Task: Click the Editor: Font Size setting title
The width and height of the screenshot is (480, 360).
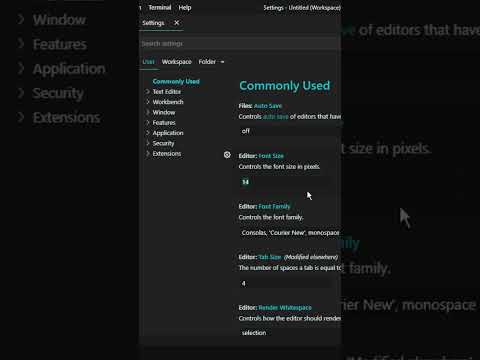Action: [261, 156]
